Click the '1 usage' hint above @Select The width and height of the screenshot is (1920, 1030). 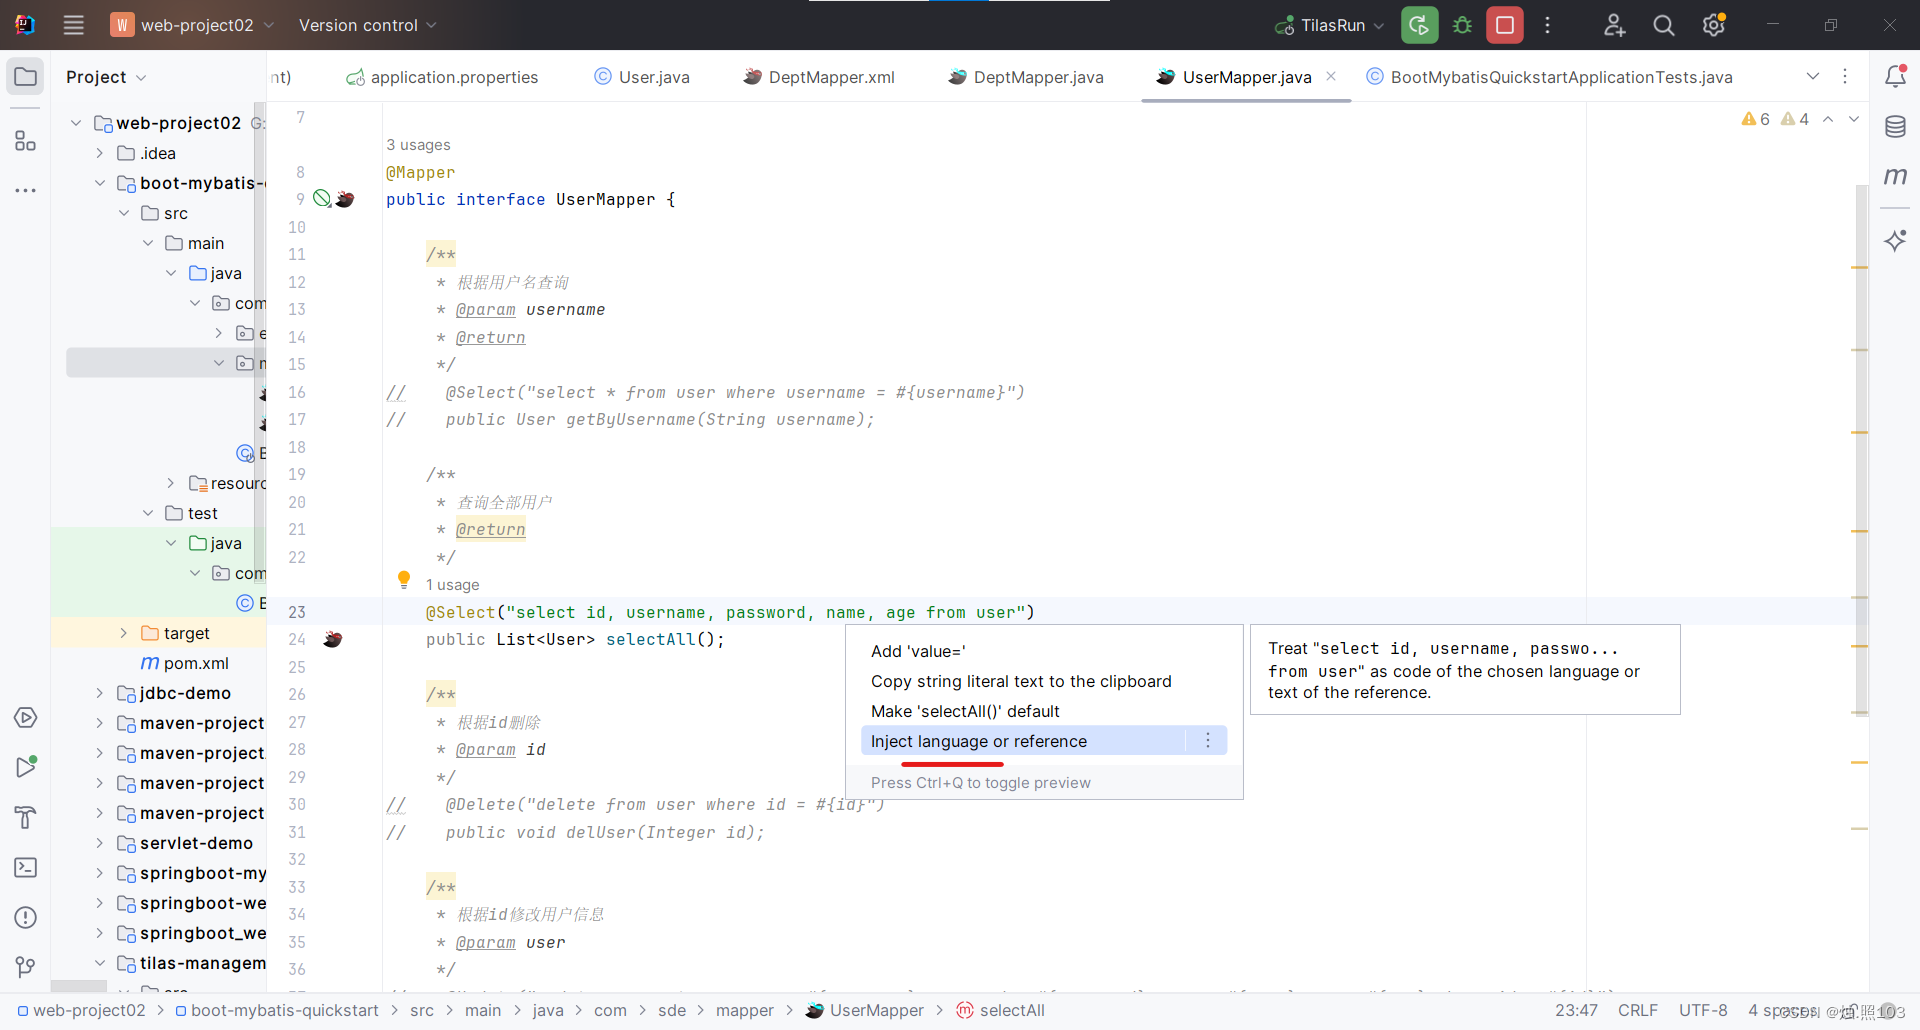point(452,585)
